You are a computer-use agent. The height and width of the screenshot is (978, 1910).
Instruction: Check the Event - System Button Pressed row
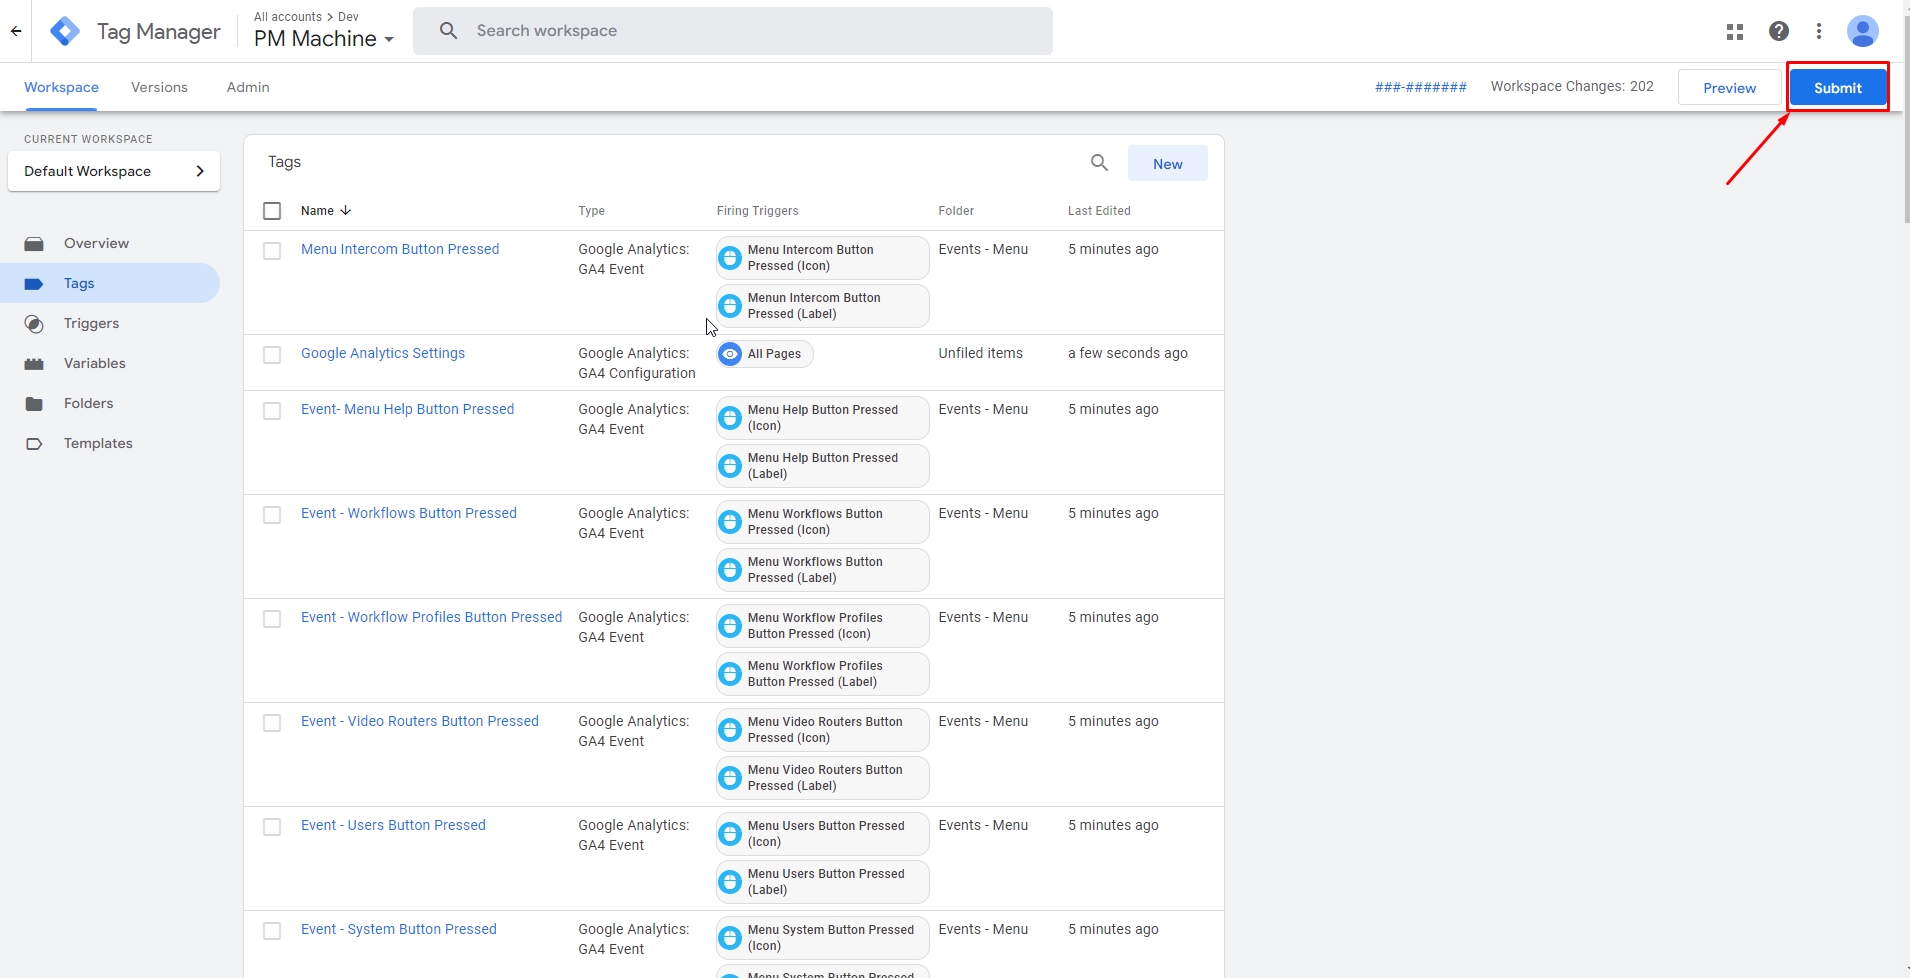pyautogui.click(x=272, y=931)
